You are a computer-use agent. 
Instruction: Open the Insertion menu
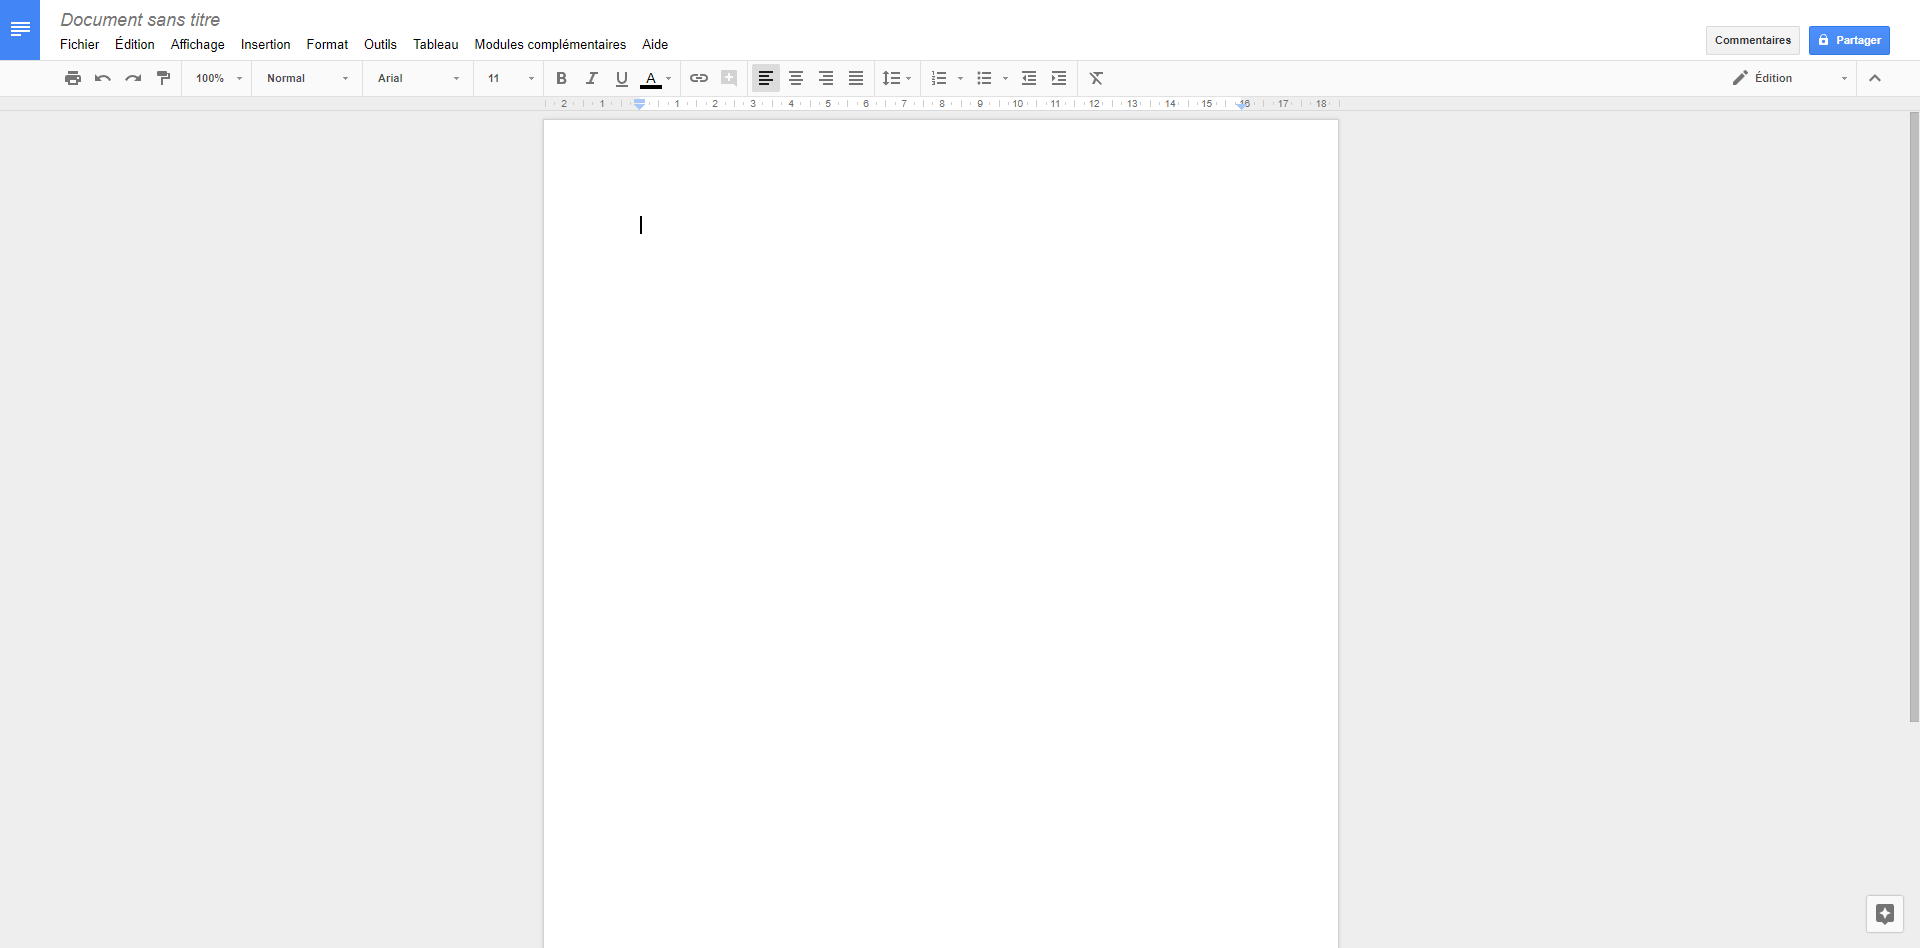[x=265, y=44]
